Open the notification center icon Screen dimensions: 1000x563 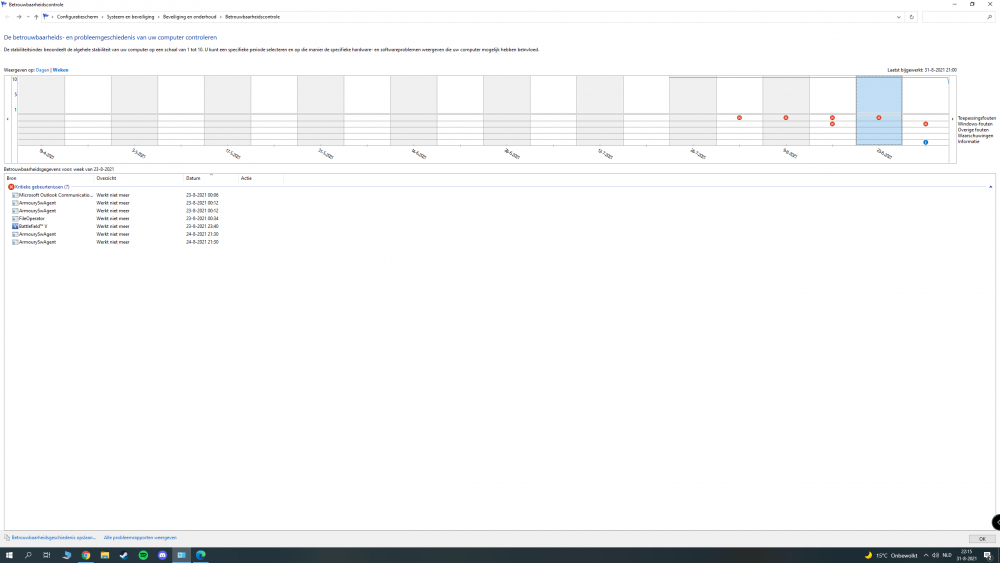point(987,555)
